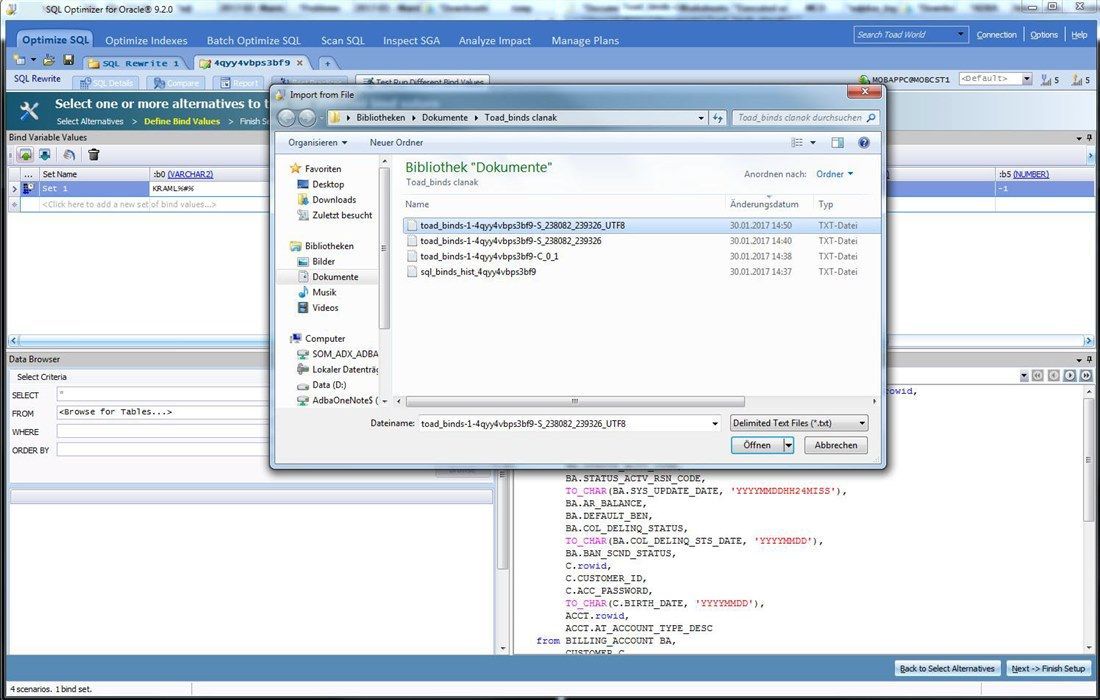
Task: Click the new session icon in main toolbar
Action: (x=20, y=60)
